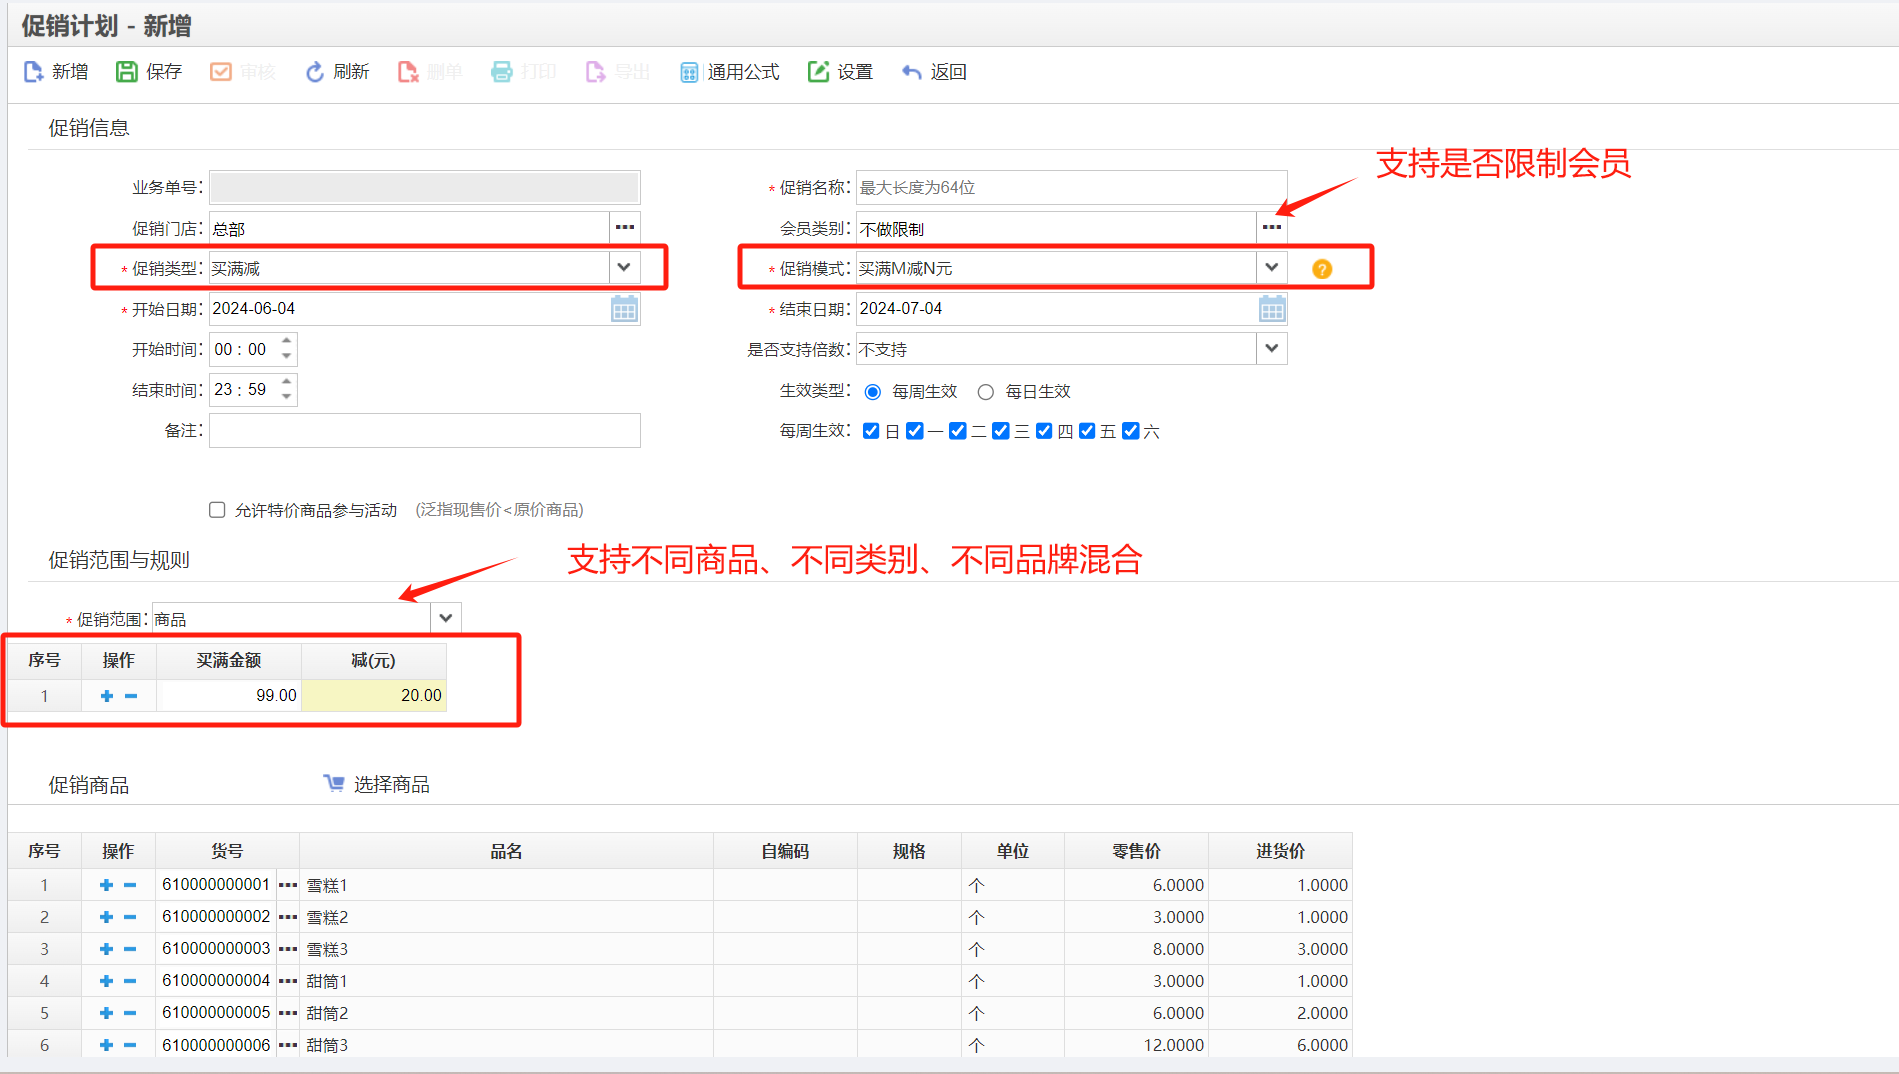Click the 设置 settings icon
Viewport: 1899px width, 1074px height.
pyautogui.click(x=840, y=71)
